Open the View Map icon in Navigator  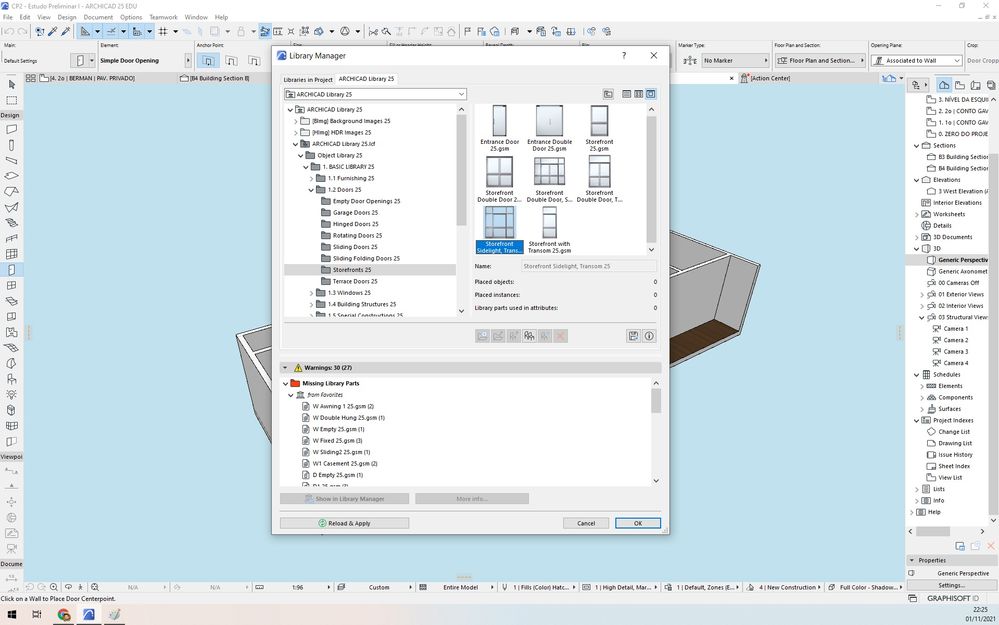coord(959,85)
